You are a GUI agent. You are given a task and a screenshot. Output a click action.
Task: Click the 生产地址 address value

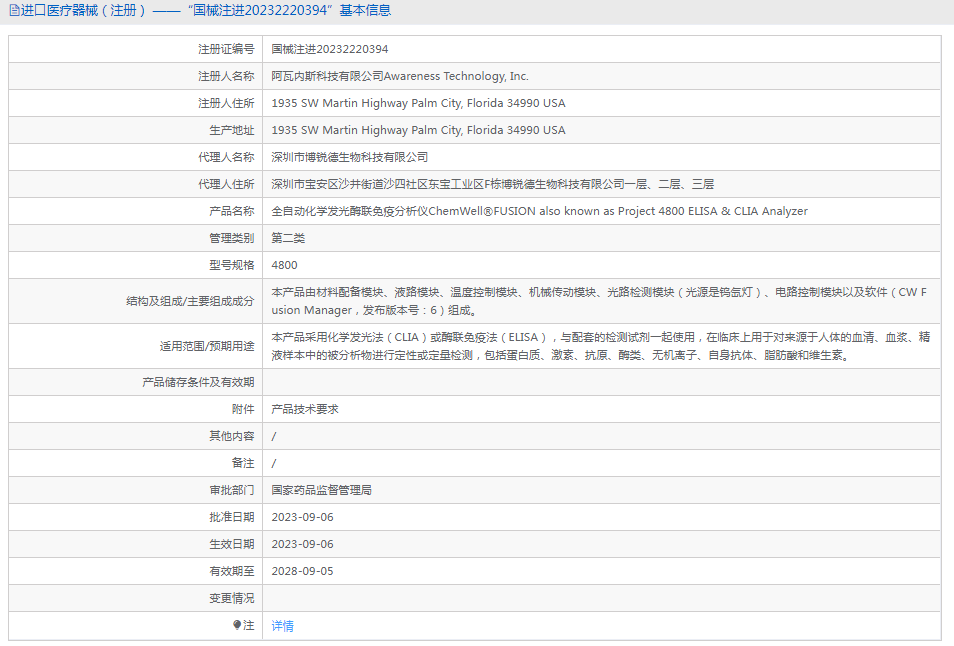[x=418, y=130]
